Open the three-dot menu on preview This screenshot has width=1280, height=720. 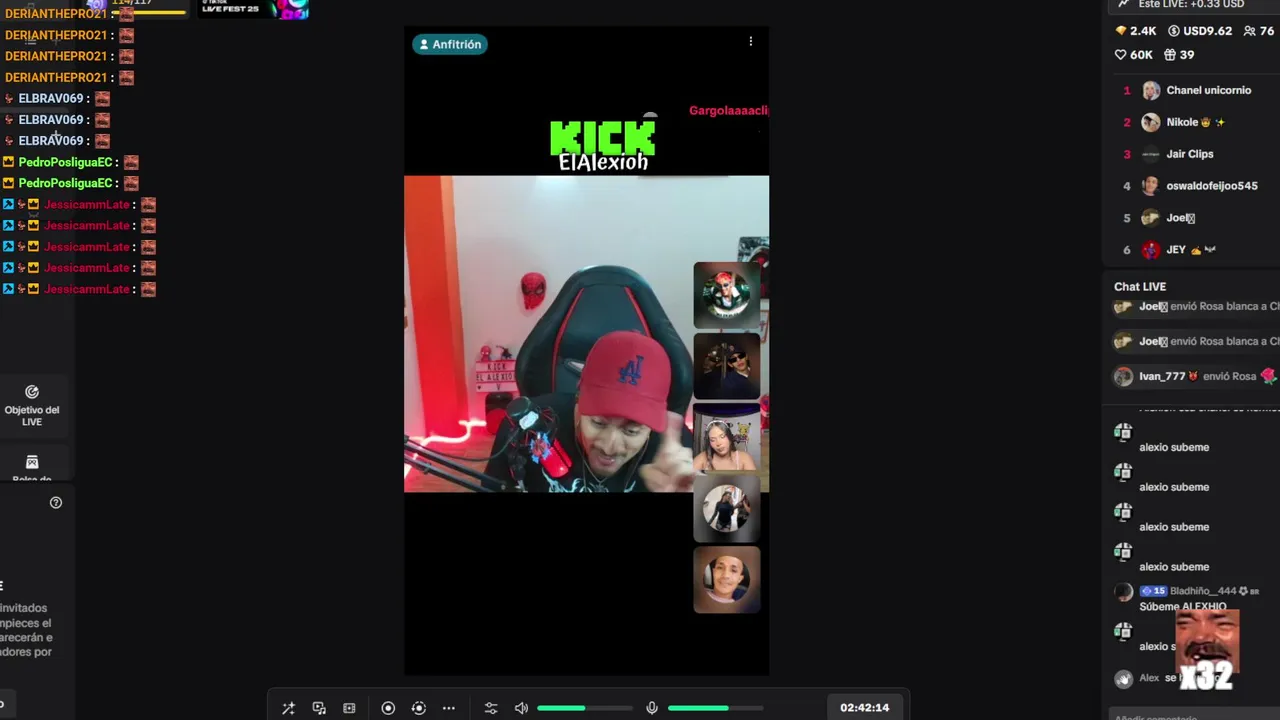click(x=751, y=41)
